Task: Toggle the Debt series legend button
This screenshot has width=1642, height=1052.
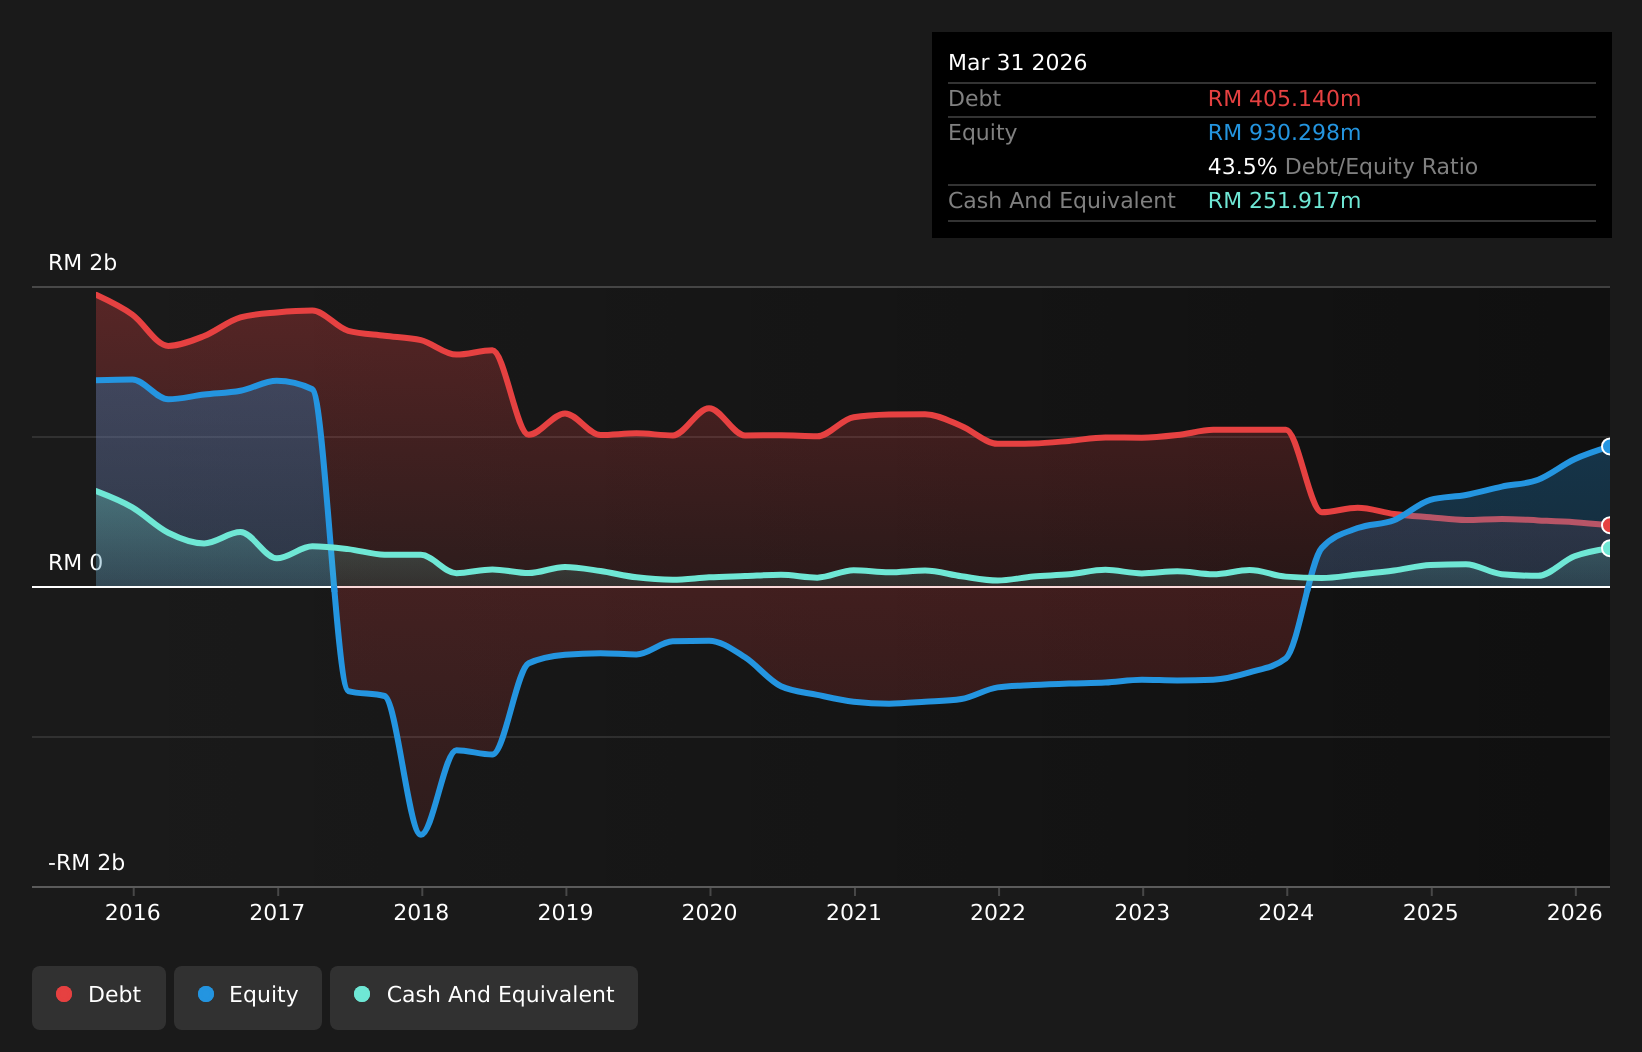Action: pyautogui.click(x=99, y=997)
